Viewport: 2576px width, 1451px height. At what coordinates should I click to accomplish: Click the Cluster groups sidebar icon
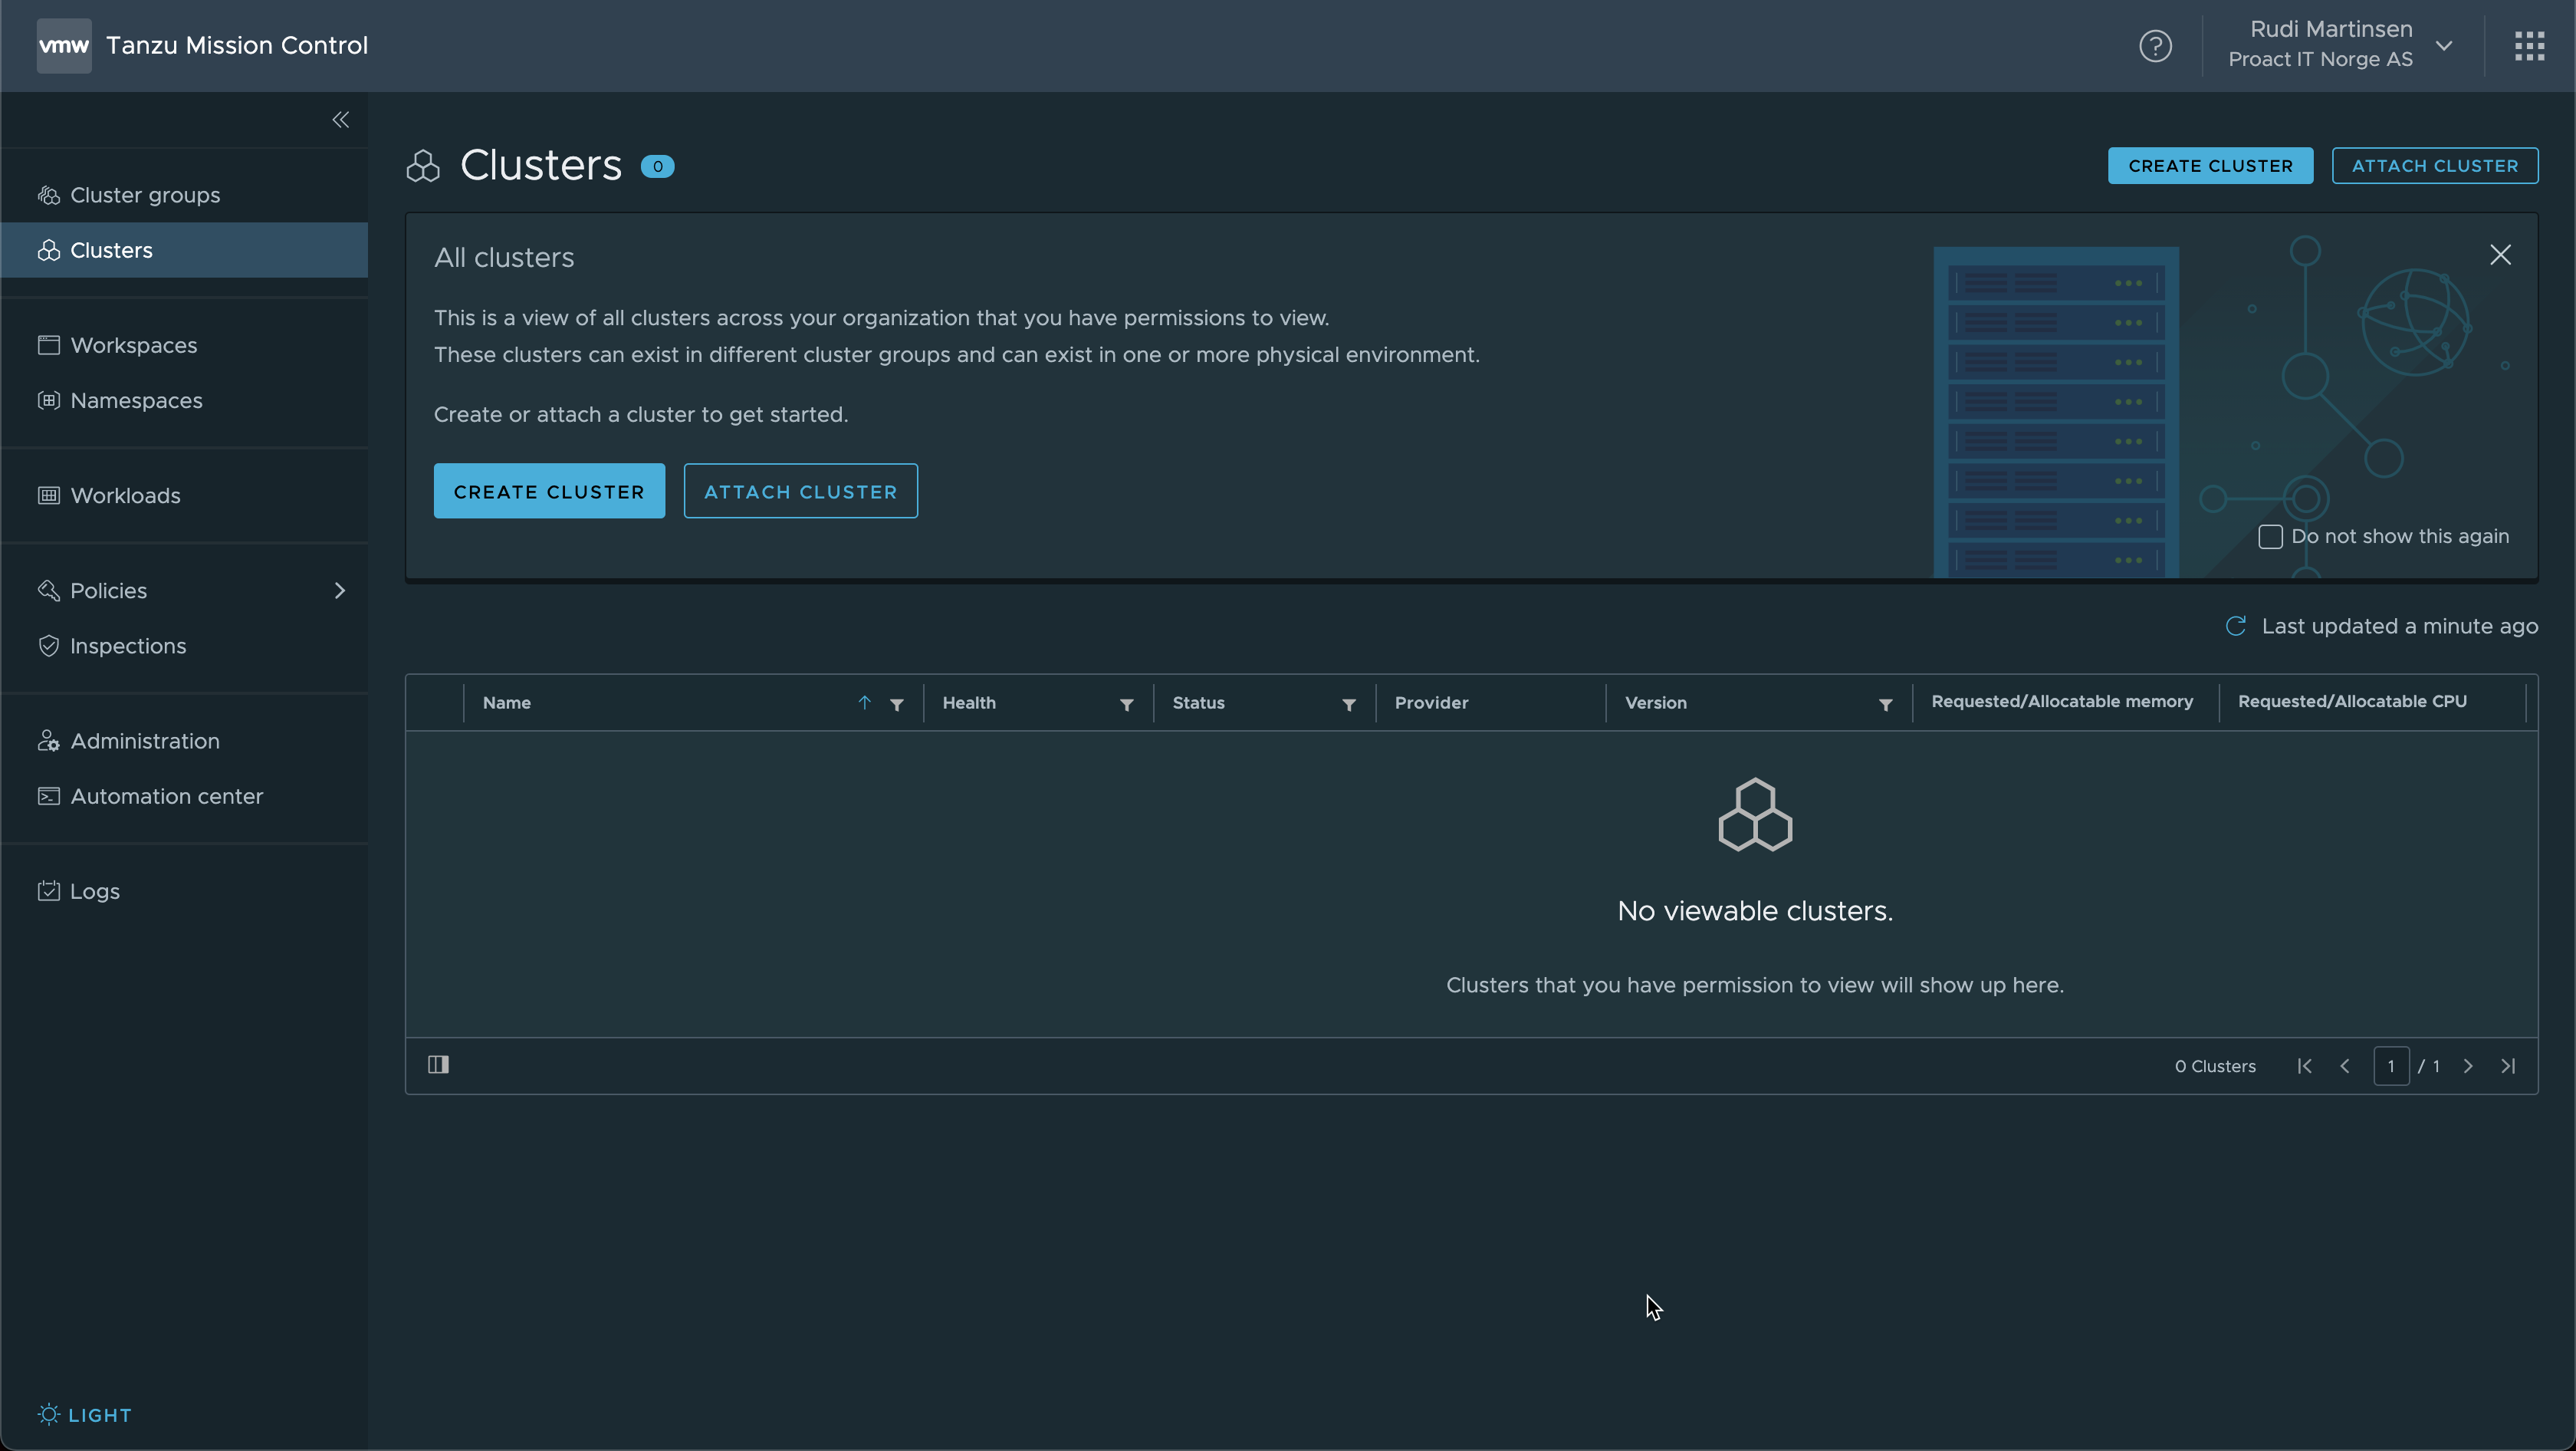coord(49,195)
